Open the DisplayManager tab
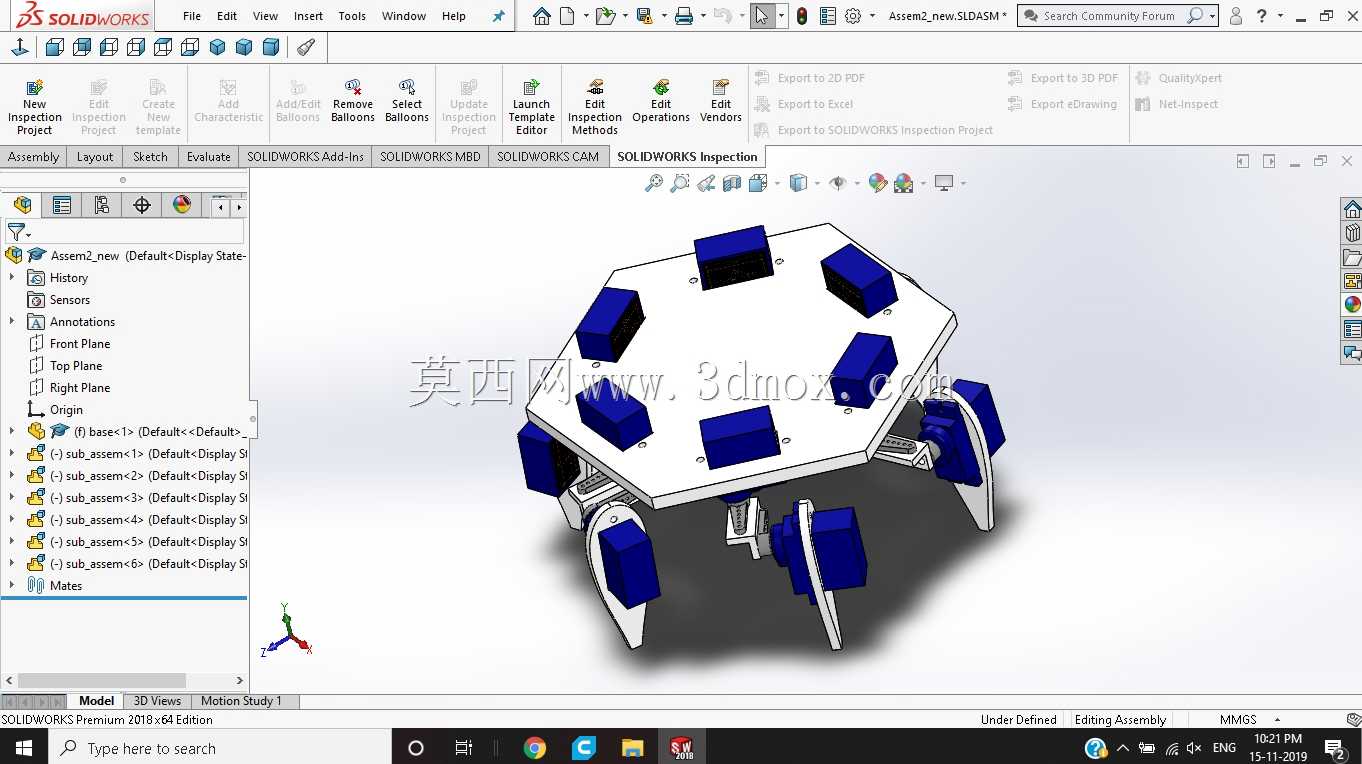This screenshot has height=764, width=1362. 182,205
